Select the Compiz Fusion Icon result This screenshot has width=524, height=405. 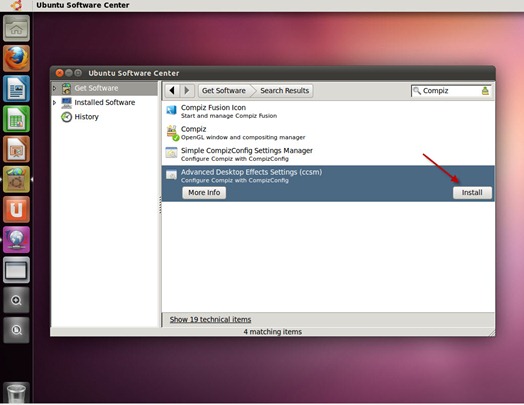328,111
